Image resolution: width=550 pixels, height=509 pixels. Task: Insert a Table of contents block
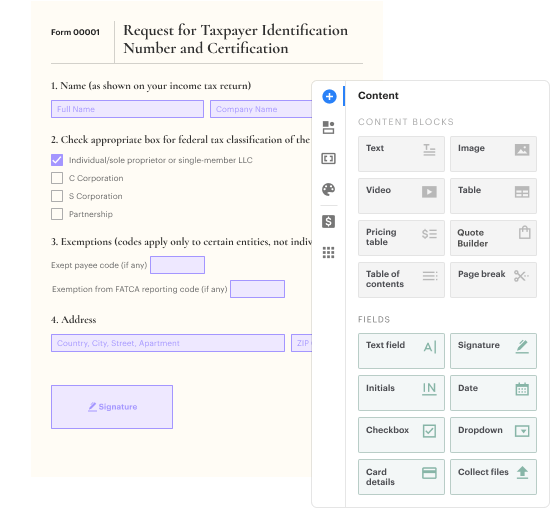tap(401, 280)
